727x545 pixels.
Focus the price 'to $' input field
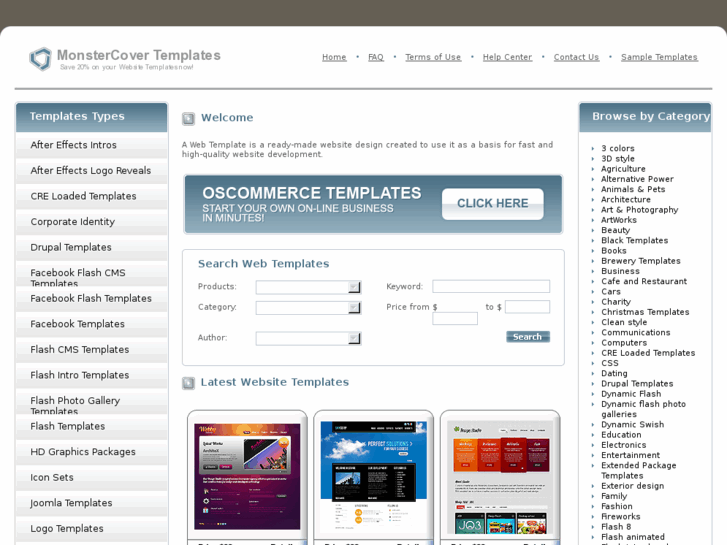(x=527, y=307)
